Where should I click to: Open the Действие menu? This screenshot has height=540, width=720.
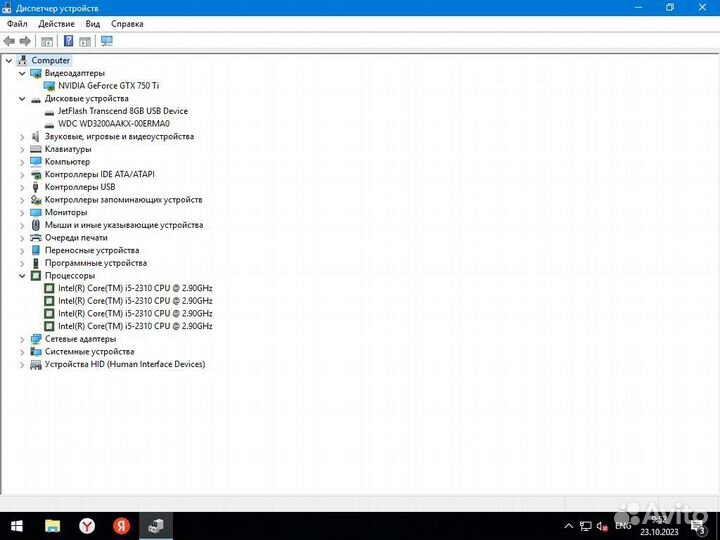(56, 24)
